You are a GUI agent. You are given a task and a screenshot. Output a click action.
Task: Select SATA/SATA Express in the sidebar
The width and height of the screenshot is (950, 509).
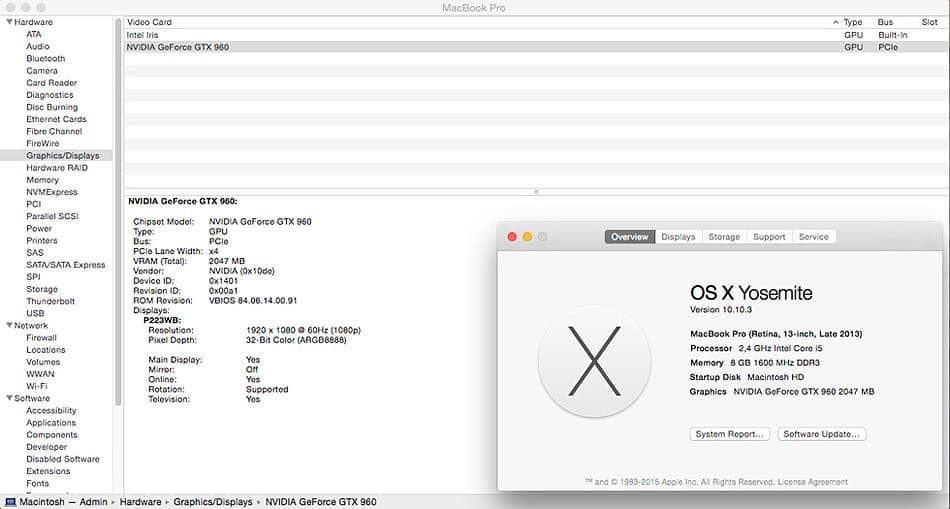point(65,264)
